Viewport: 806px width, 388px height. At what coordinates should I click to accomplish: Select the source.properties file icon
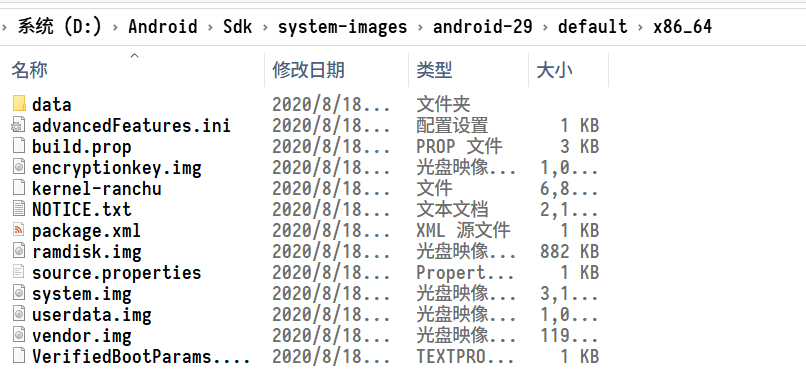(x=19, y=272)
